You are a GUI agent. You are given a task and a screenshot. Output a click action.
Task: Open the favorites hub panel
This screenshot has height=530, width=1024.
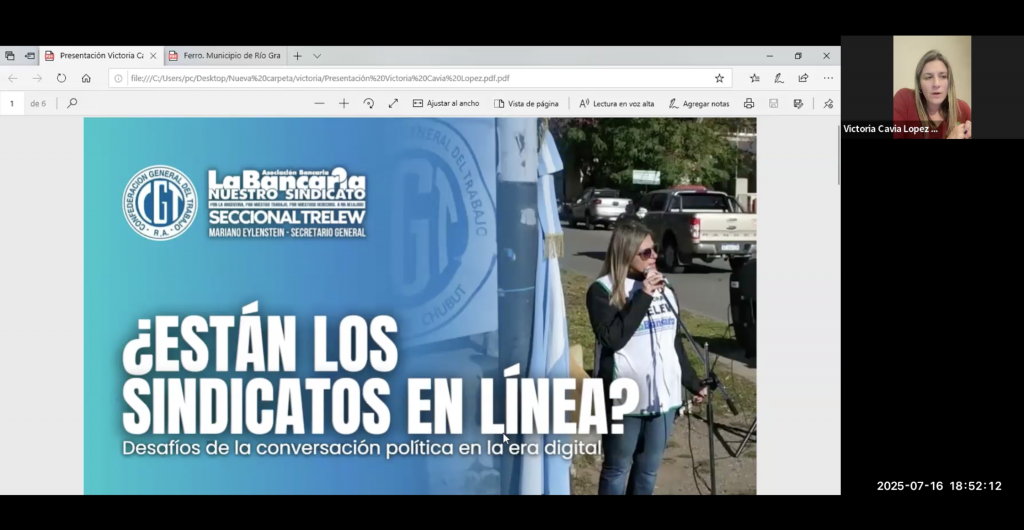(x=755, y=78)
